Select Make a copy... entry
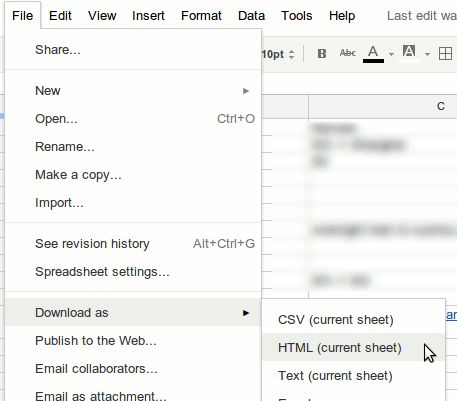This screenshot has height=401, width=457. 133,175
